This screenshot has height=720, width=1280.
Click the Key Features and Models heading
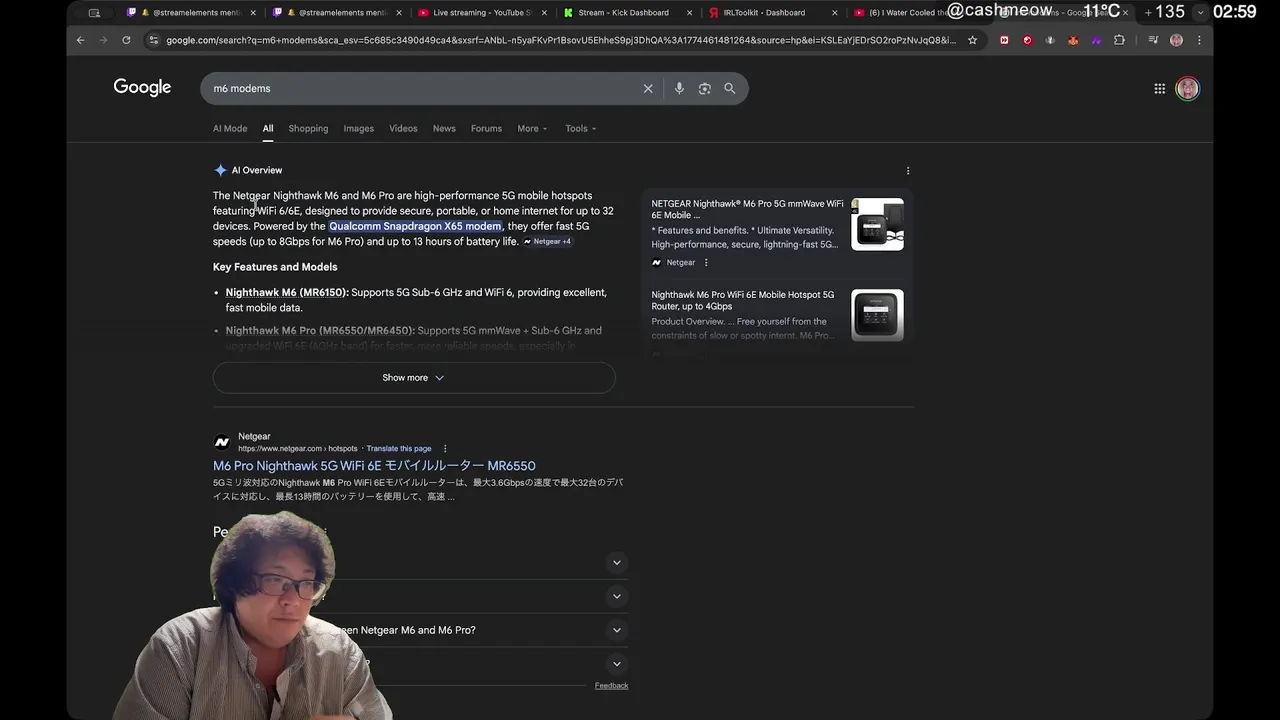(275, 267)
